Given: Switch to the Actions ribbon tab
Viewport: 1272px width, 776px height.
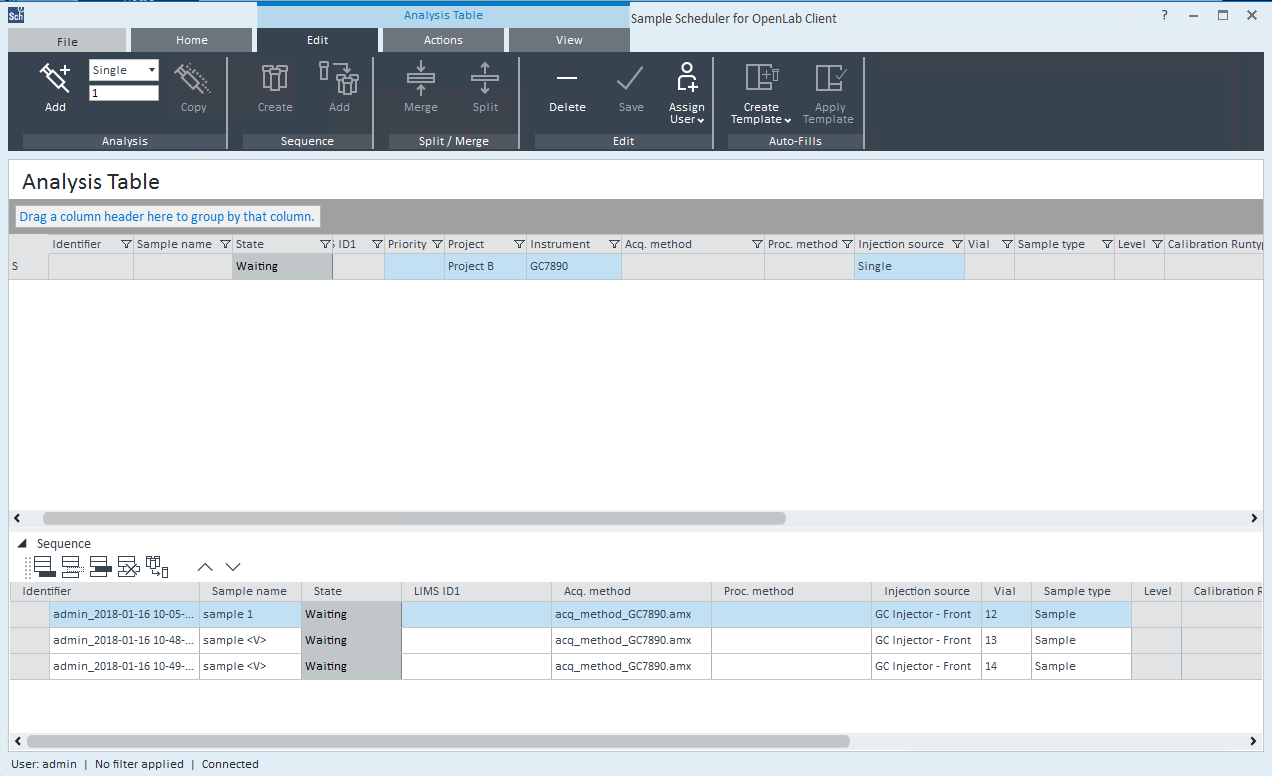Looking at the screenshot, I should click(x=443, y=40).
